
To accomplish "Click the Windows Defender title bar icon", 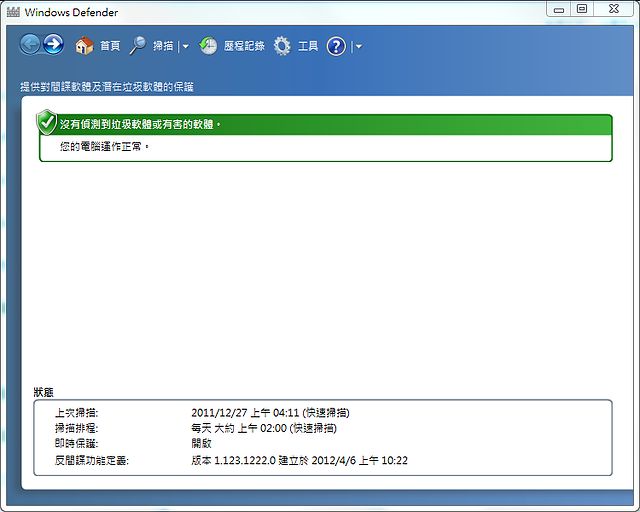I will point(13,12).
